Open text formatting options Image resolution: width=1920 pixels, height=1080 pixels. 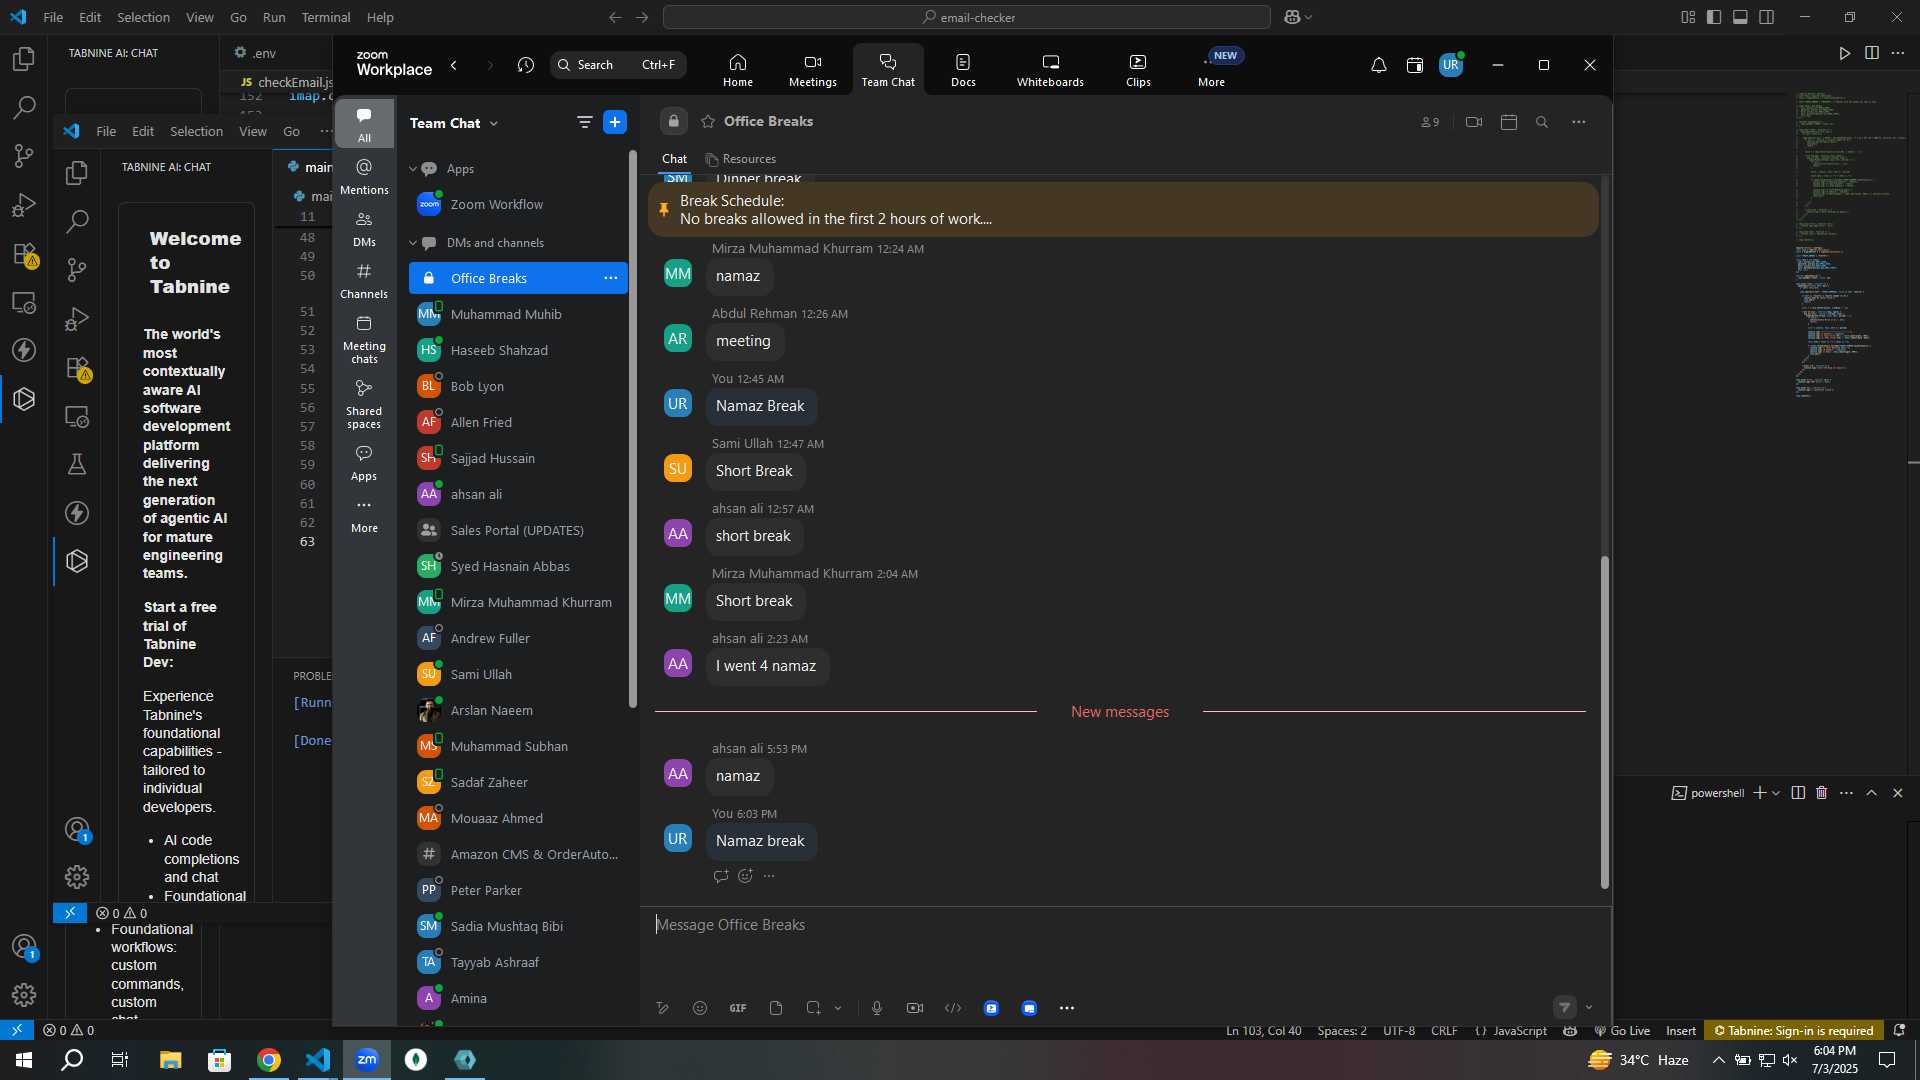662,1008
